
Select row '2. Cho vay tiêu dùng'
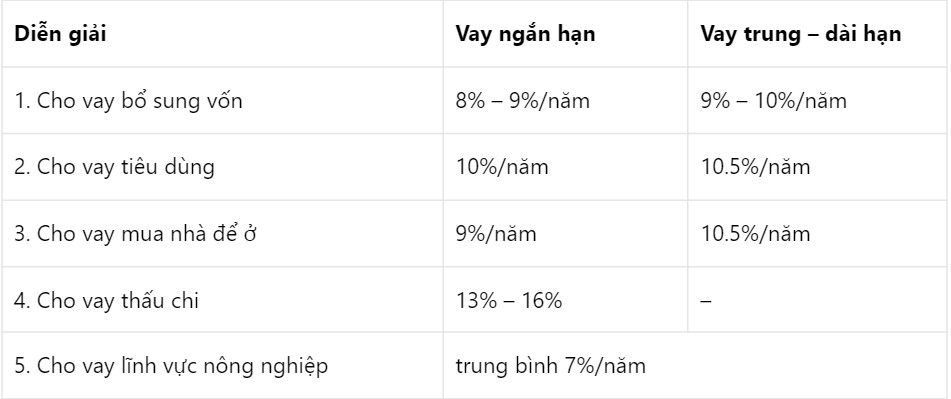coord(476,167)
